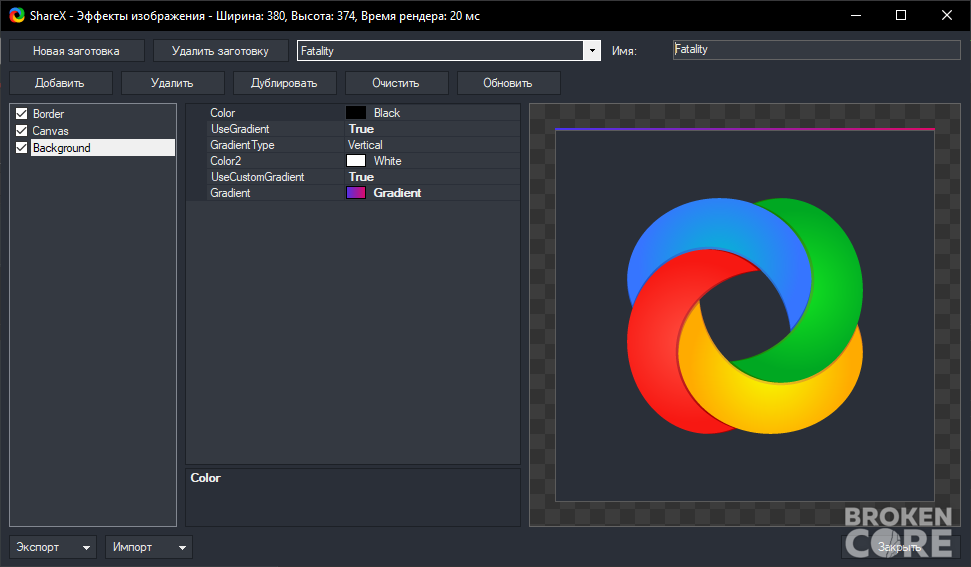Select the GradientType property row
This screenshot has height=567, width=971.
pyautogui.click(x=353, y=145)
